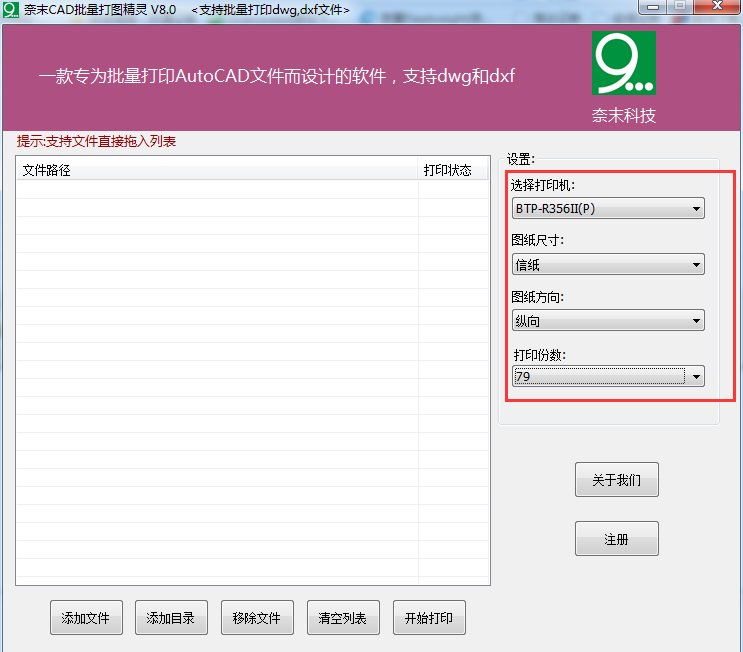Click the 打印份数: label
The width and height of the screenshot is (743, 652).
pos(540,355)
